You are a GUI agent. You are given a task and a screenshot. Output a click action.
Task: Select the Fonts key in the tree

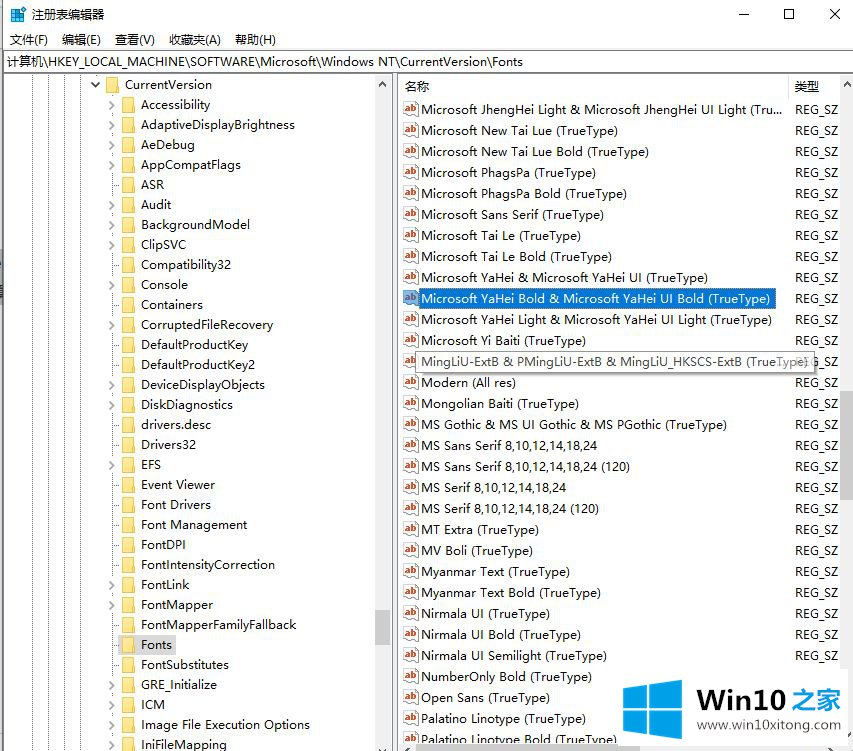click(x=157, y=645)
